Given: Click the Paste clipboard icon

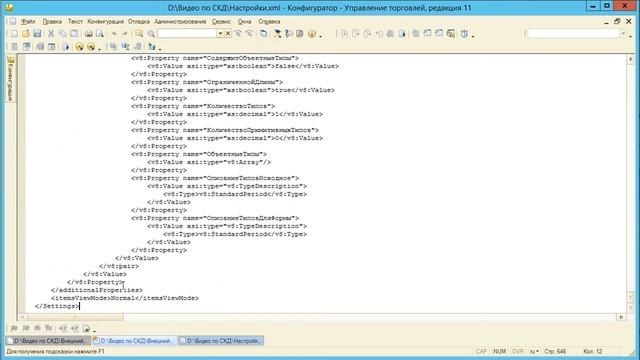Looking at the screenshot, I should (x=74, y=33).
